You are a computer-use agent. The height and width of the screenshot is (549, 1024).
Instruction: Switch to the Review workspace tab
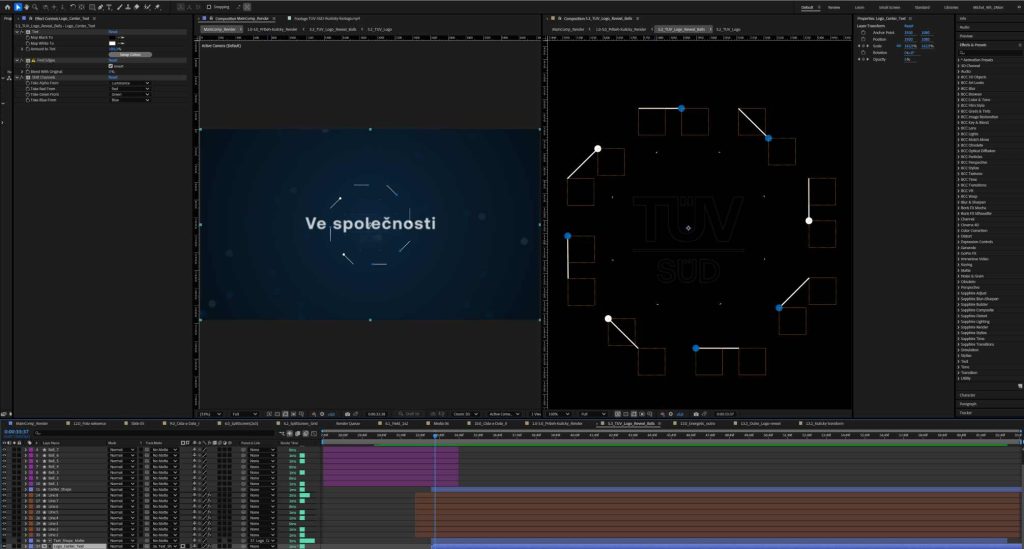pos(834,7)
